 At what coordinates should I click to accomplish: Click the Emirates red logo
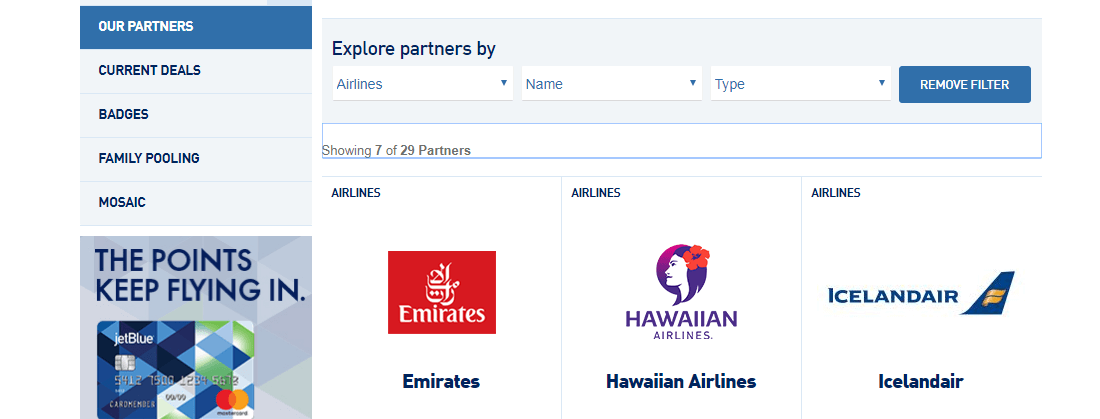pos(442,292)
